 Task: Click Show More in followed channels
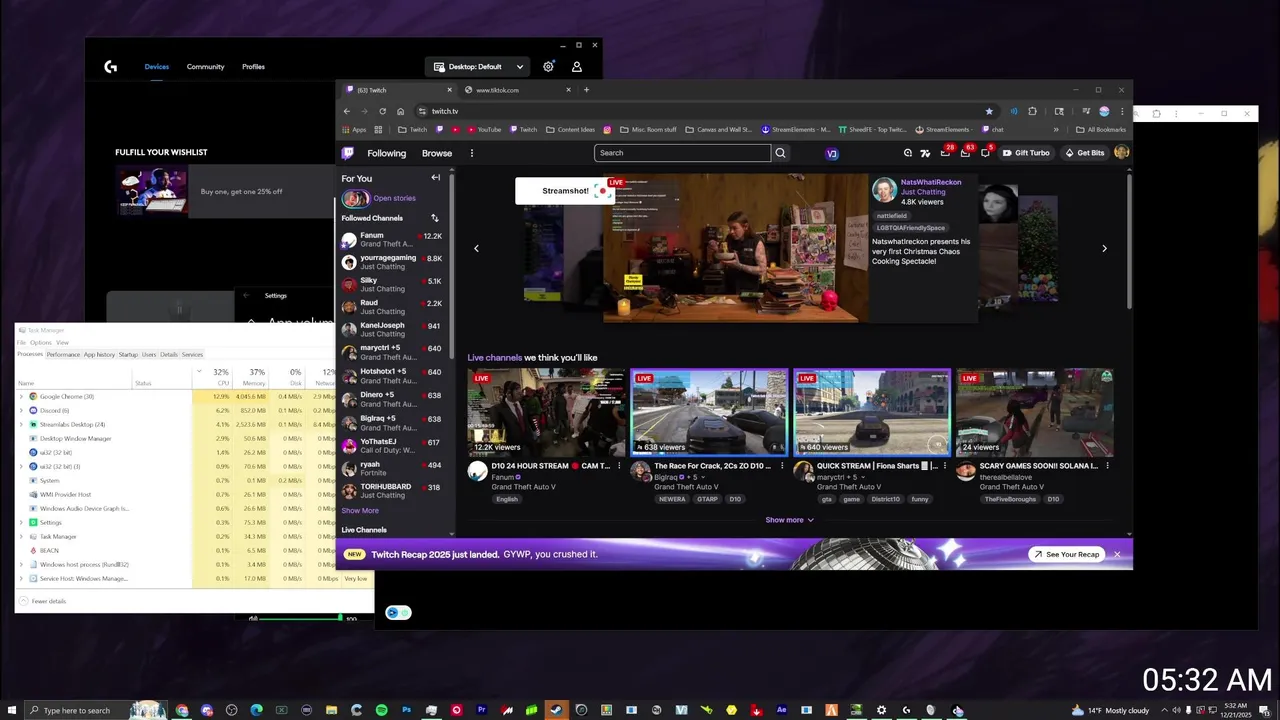[x=360, y=511]
